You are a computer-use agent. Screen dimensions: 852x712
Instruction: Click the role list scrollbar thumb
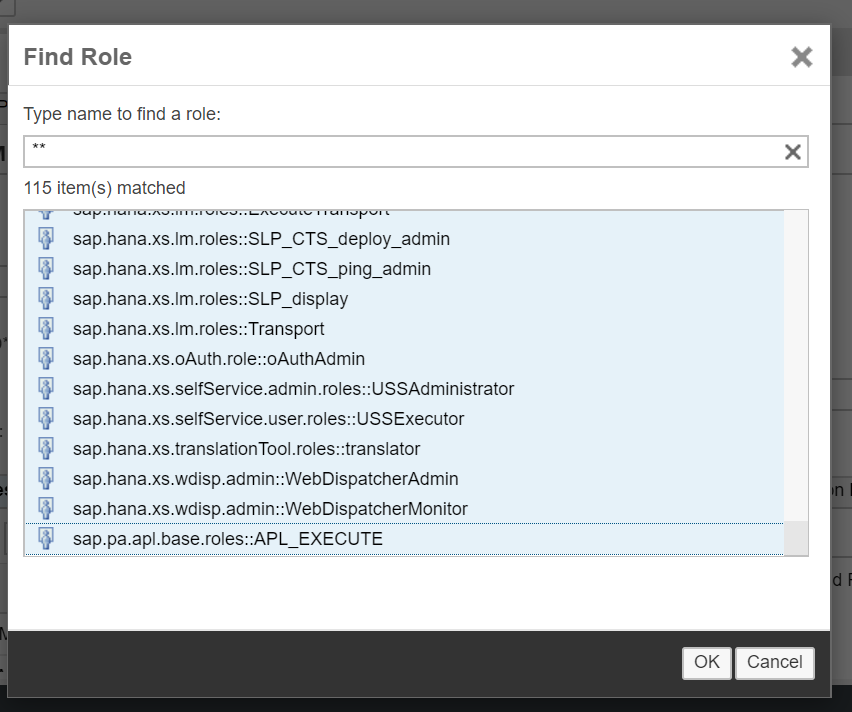796,538
